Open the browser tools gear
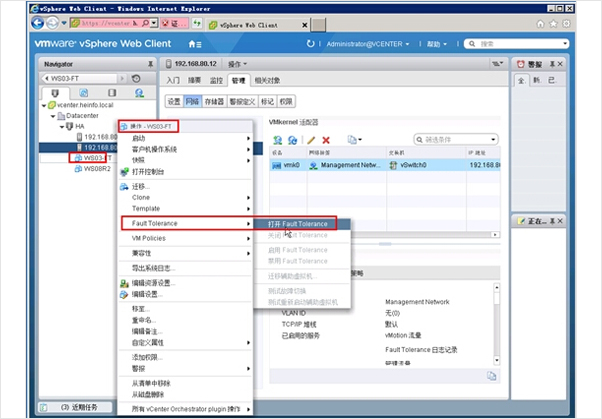Image resolution: width=602 pixels, height=419 pixels. point(566,24)
